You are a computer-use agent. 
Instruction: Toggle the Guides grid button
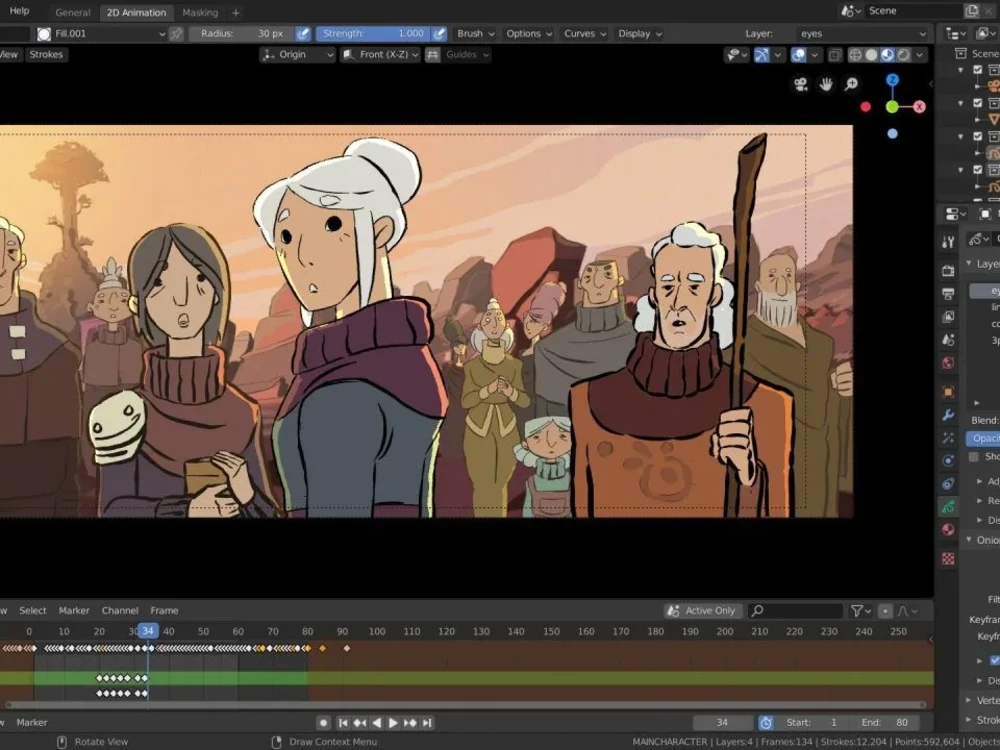(432, 55)
